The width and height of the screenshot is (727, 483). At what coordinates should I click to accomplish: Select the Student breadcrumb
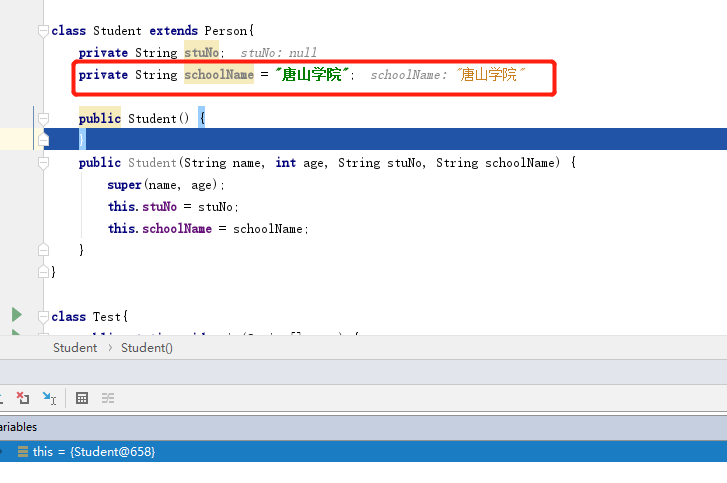[75, 348]
